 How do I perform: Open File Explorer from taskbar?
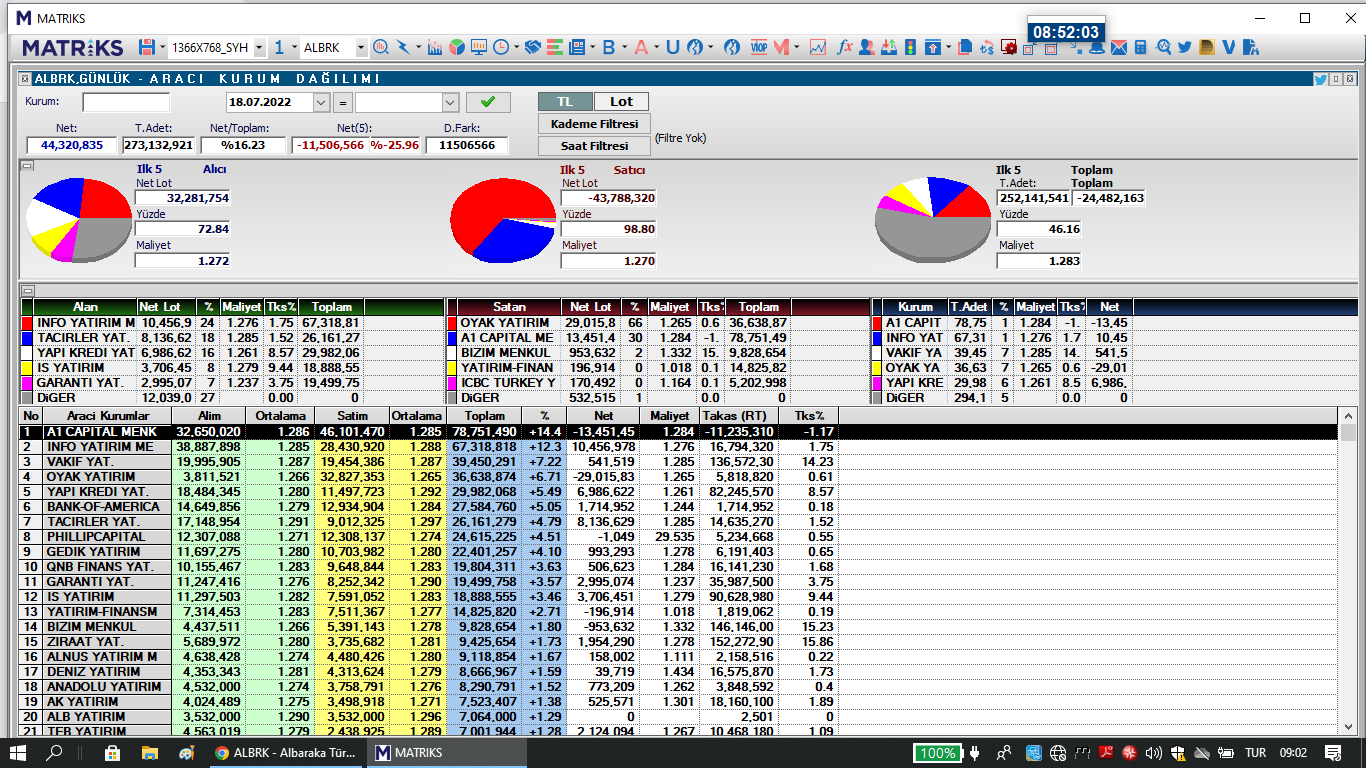click(149, 753)
